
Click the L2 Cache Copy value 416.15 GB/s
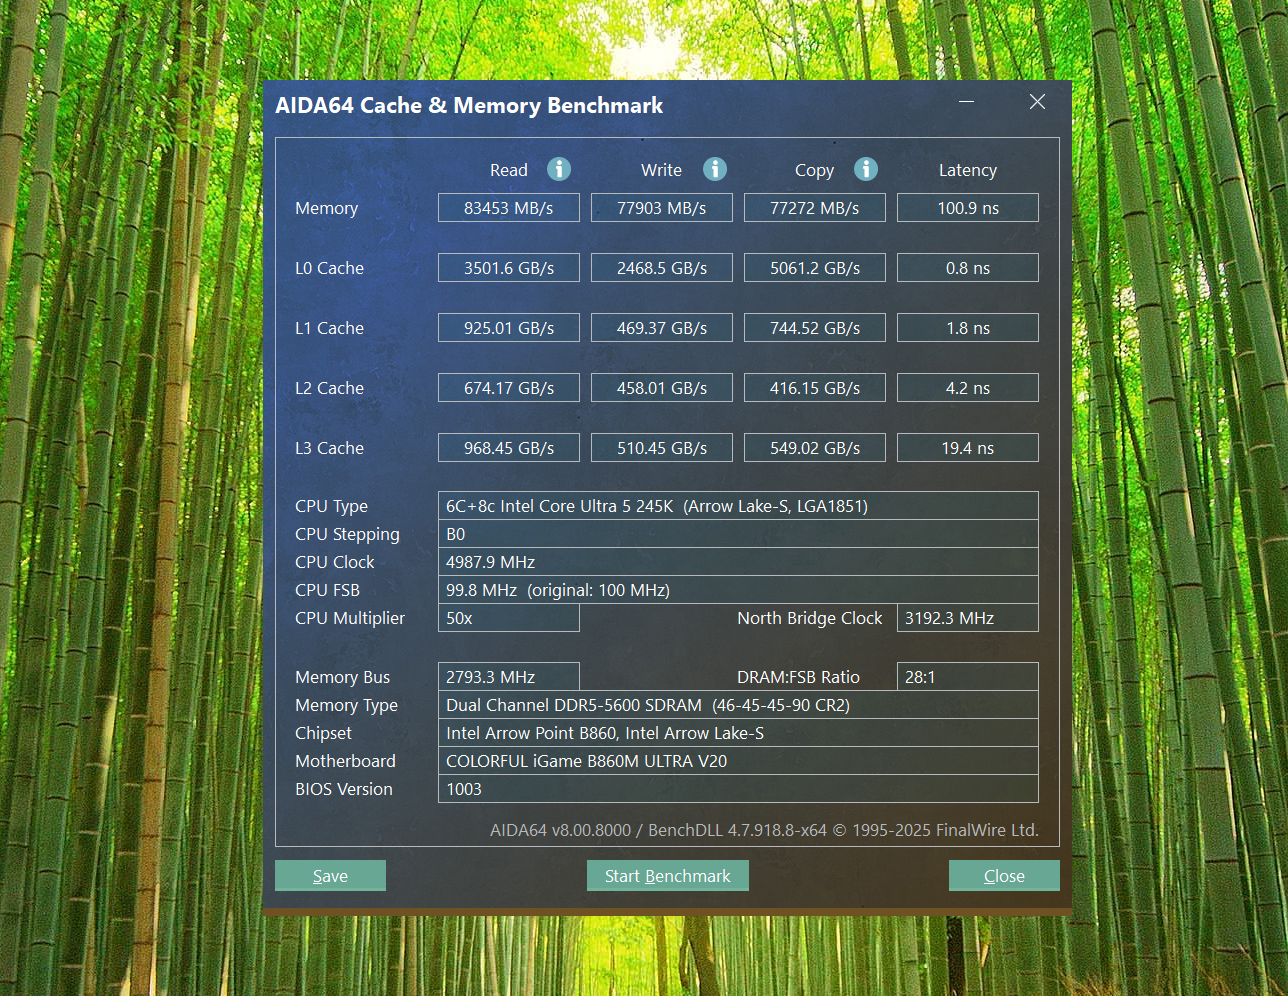[815, 388]
